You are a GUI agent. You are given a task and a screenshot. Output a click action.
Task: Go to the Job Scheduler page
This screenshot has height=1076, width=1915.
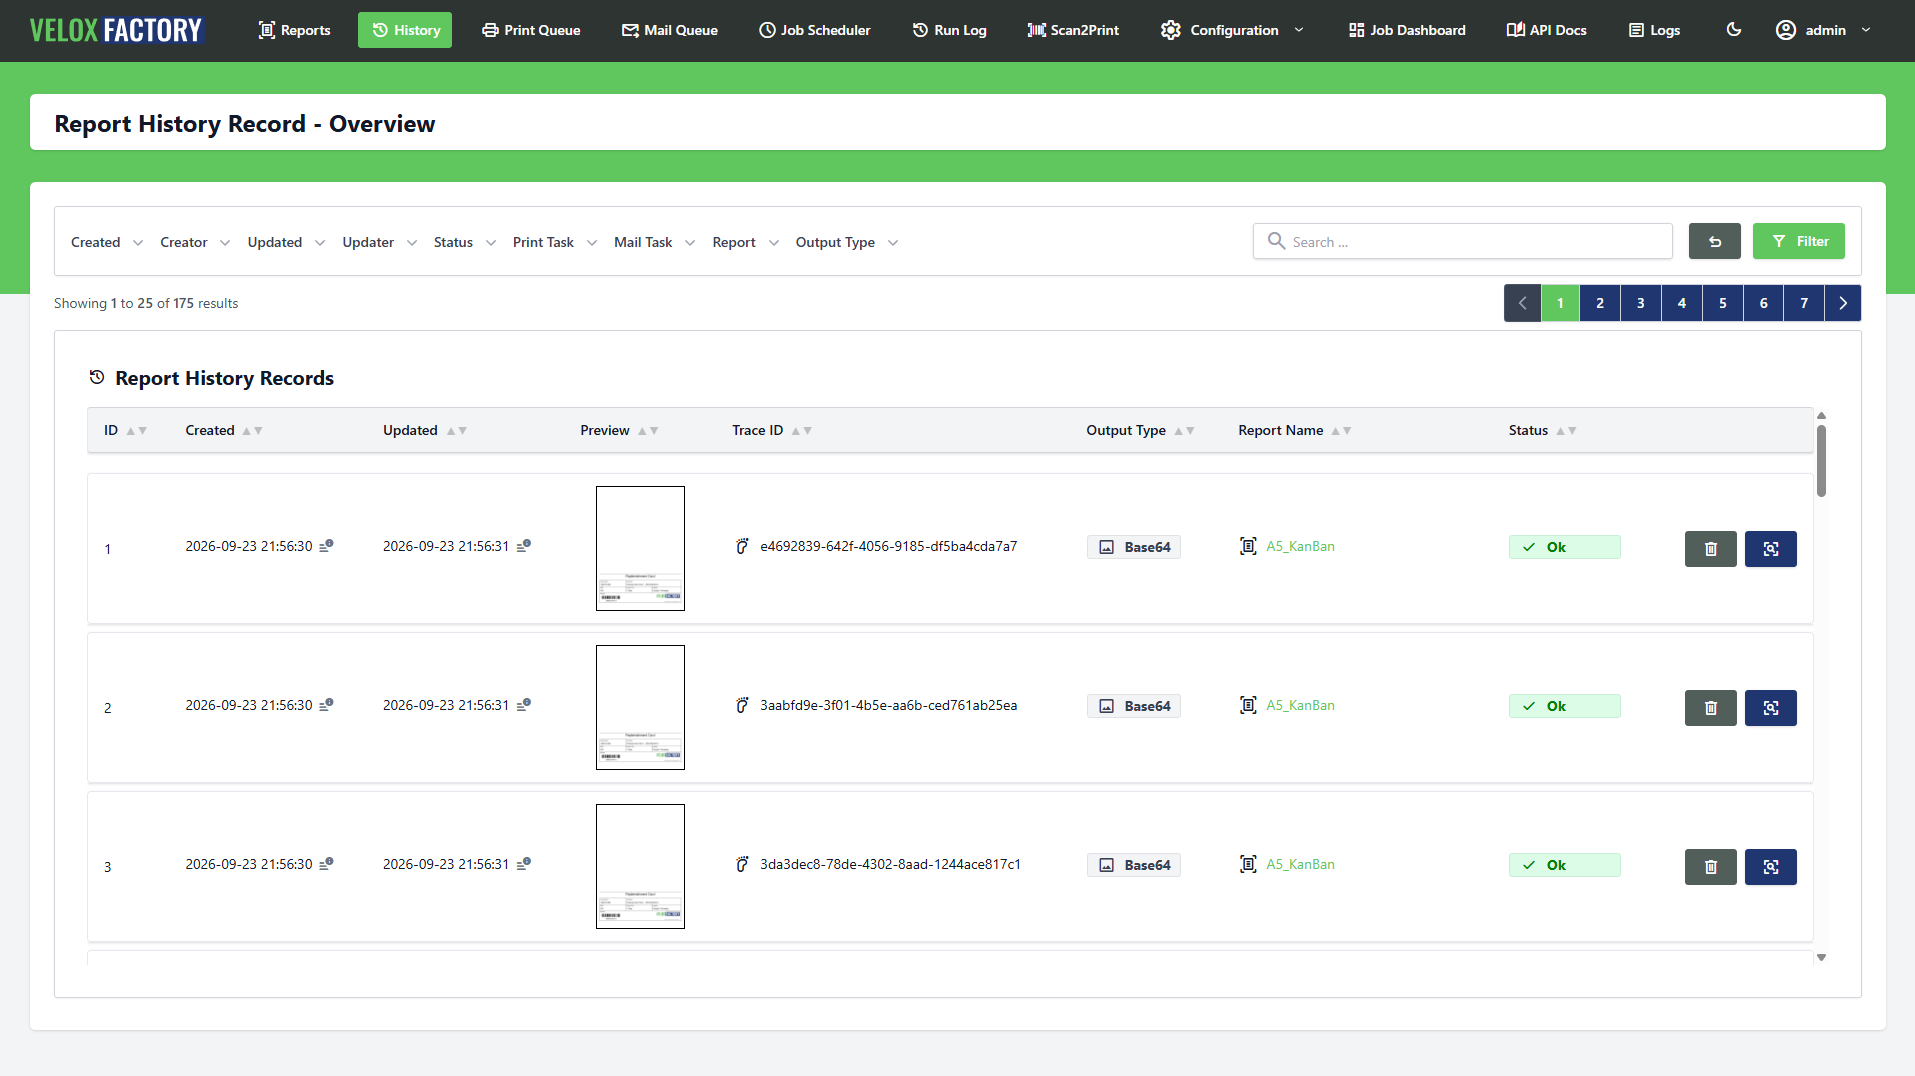[x=814, y=30]
